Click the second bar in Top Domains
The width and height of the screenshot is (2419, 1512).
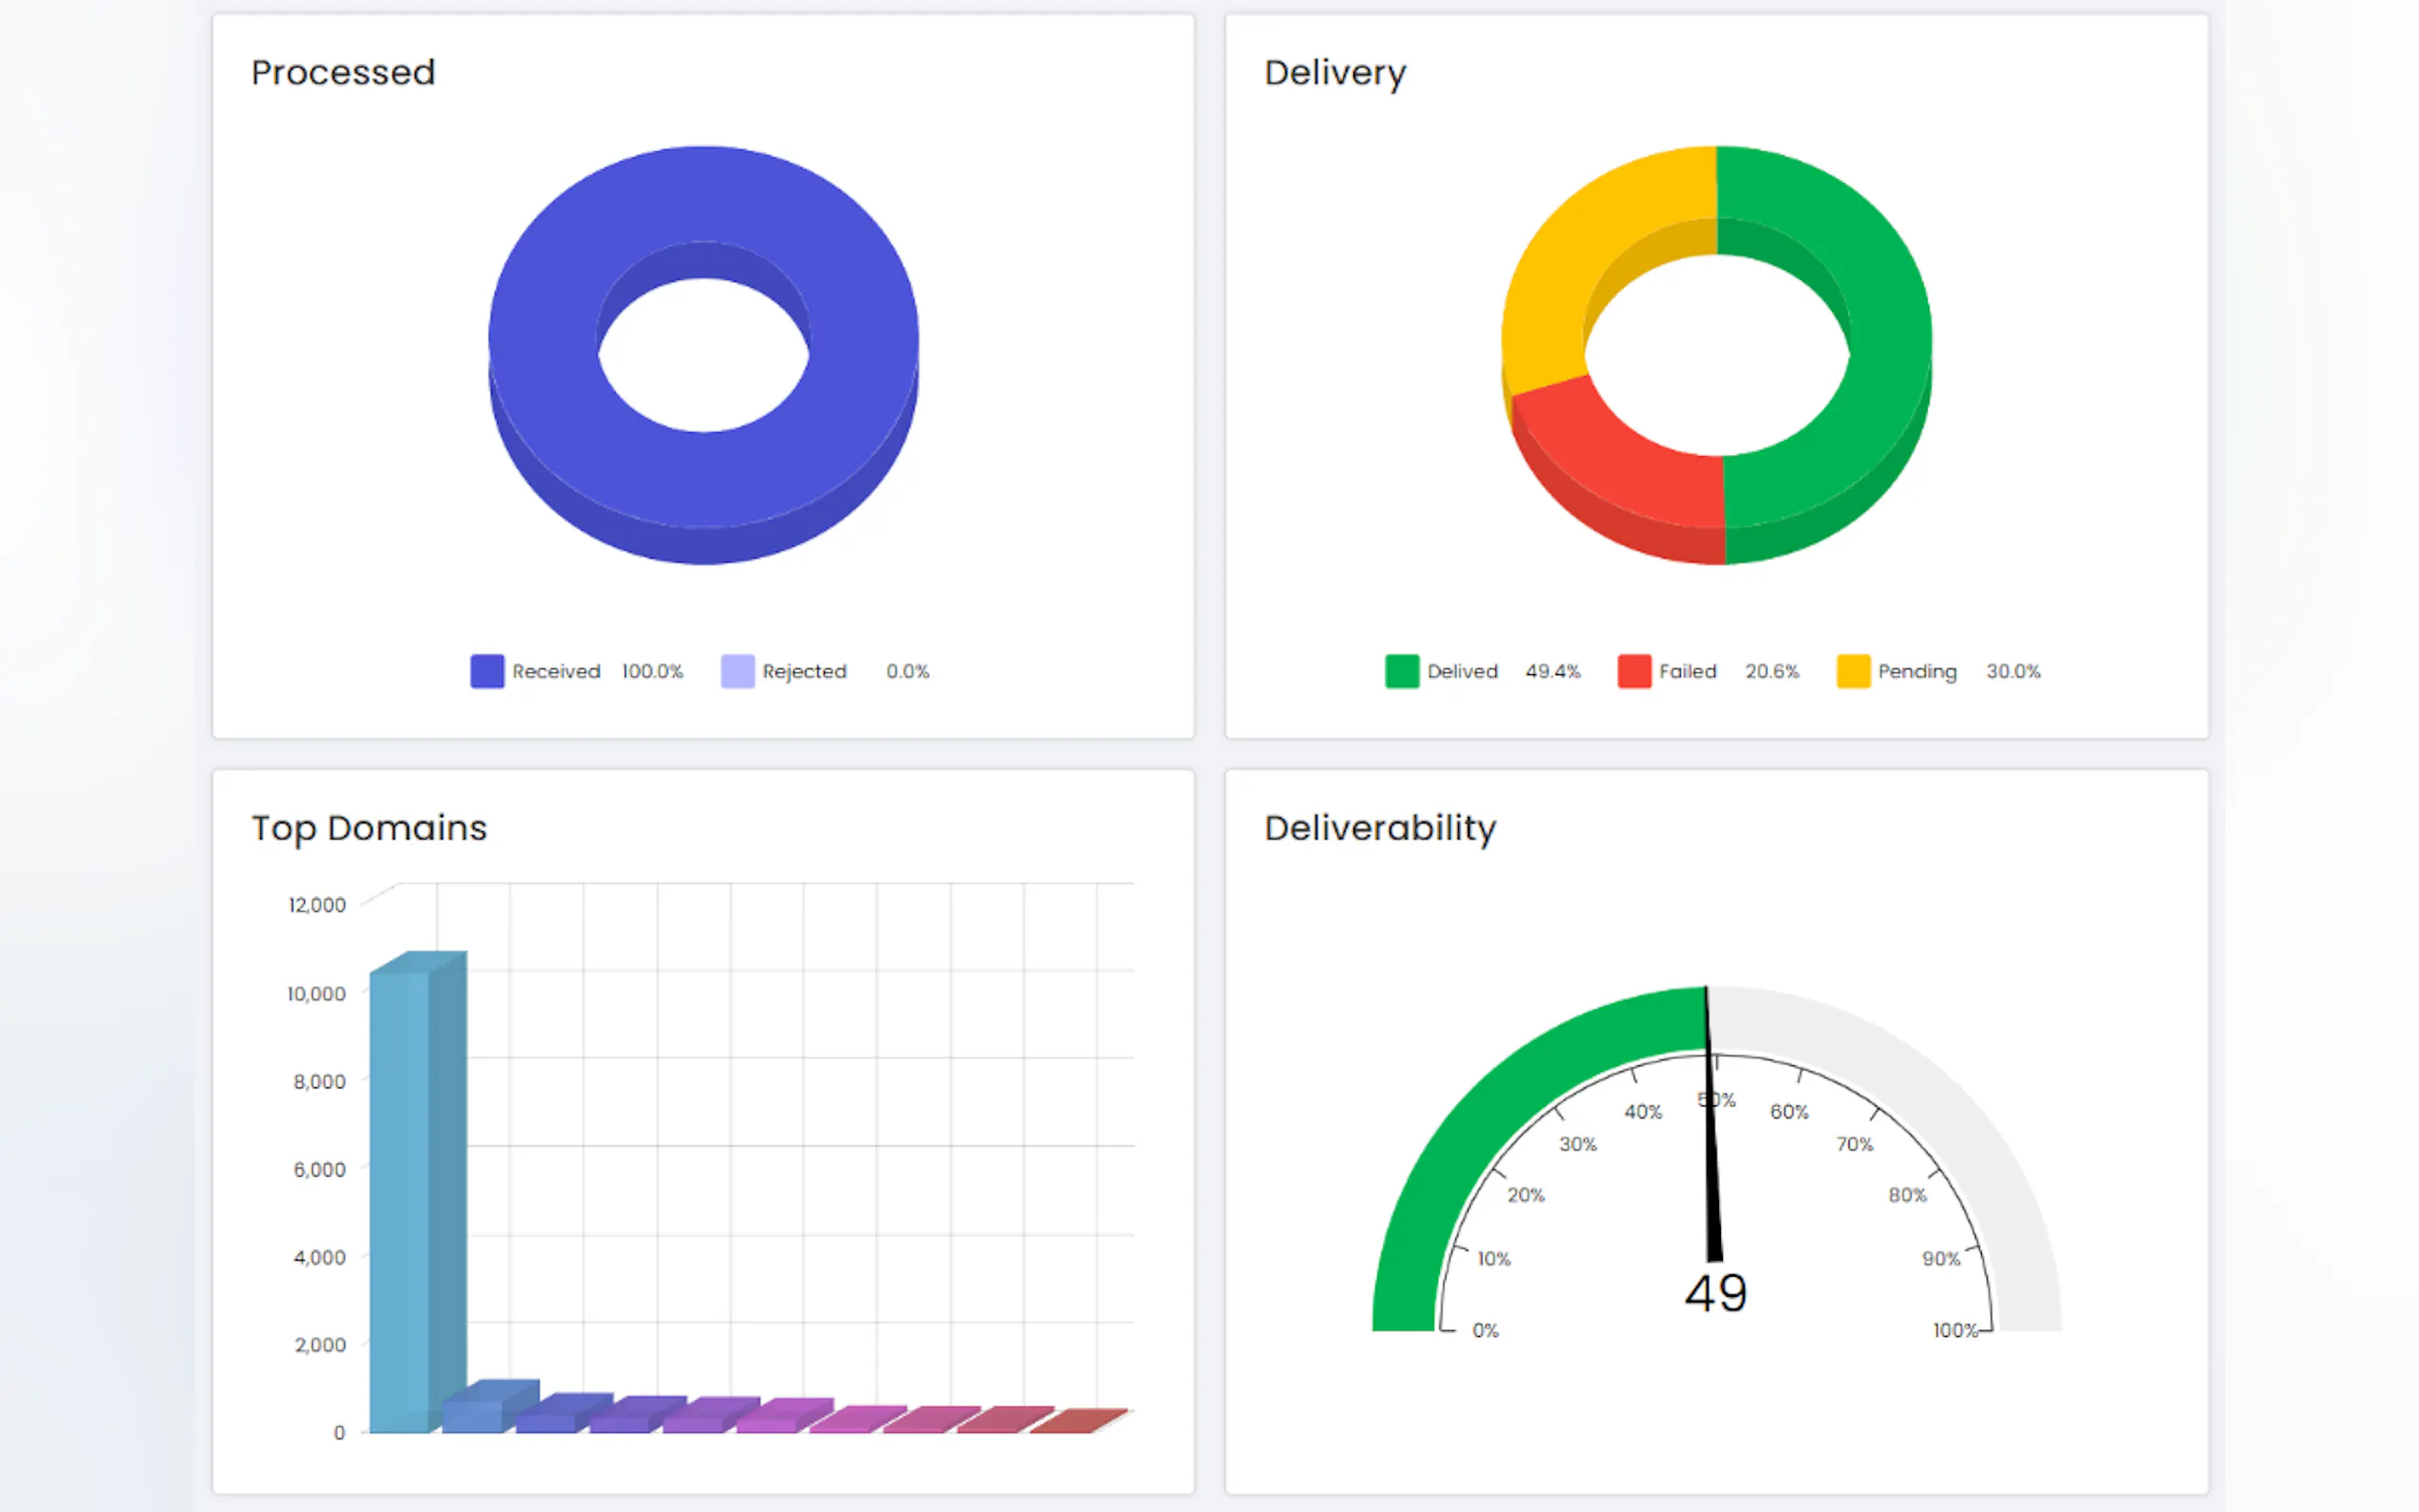472,1416
